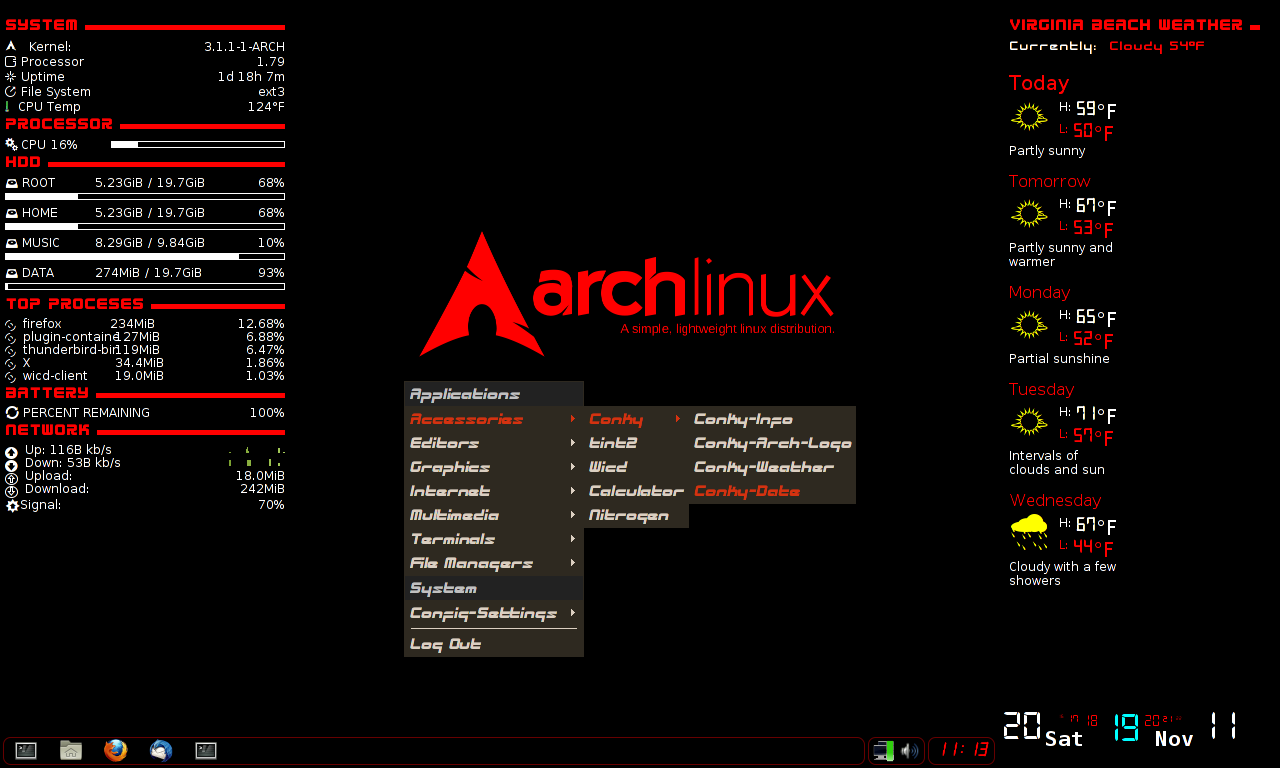1280x768 pixels.
Task: Click the thermometer icon beside CPU Temp
Action: tap(8, 106)
